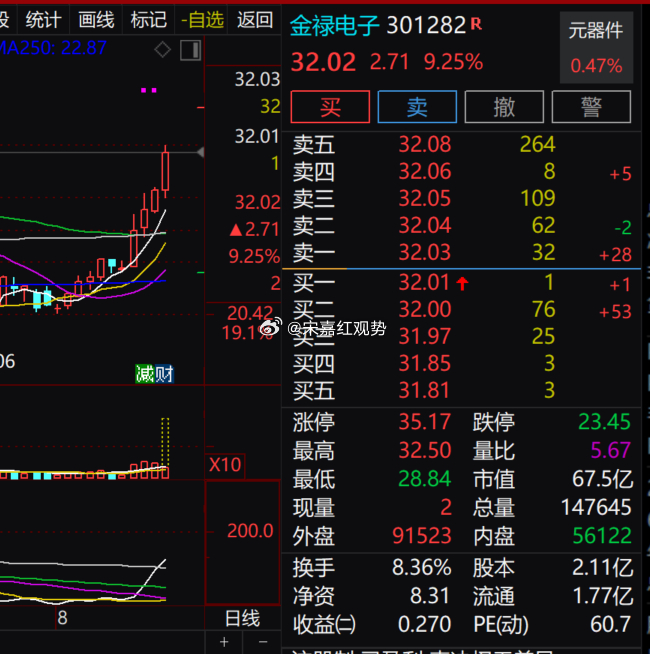Click the R margin marker icon
The width and height of the screenshot is (650, 654).
[476, 24]
